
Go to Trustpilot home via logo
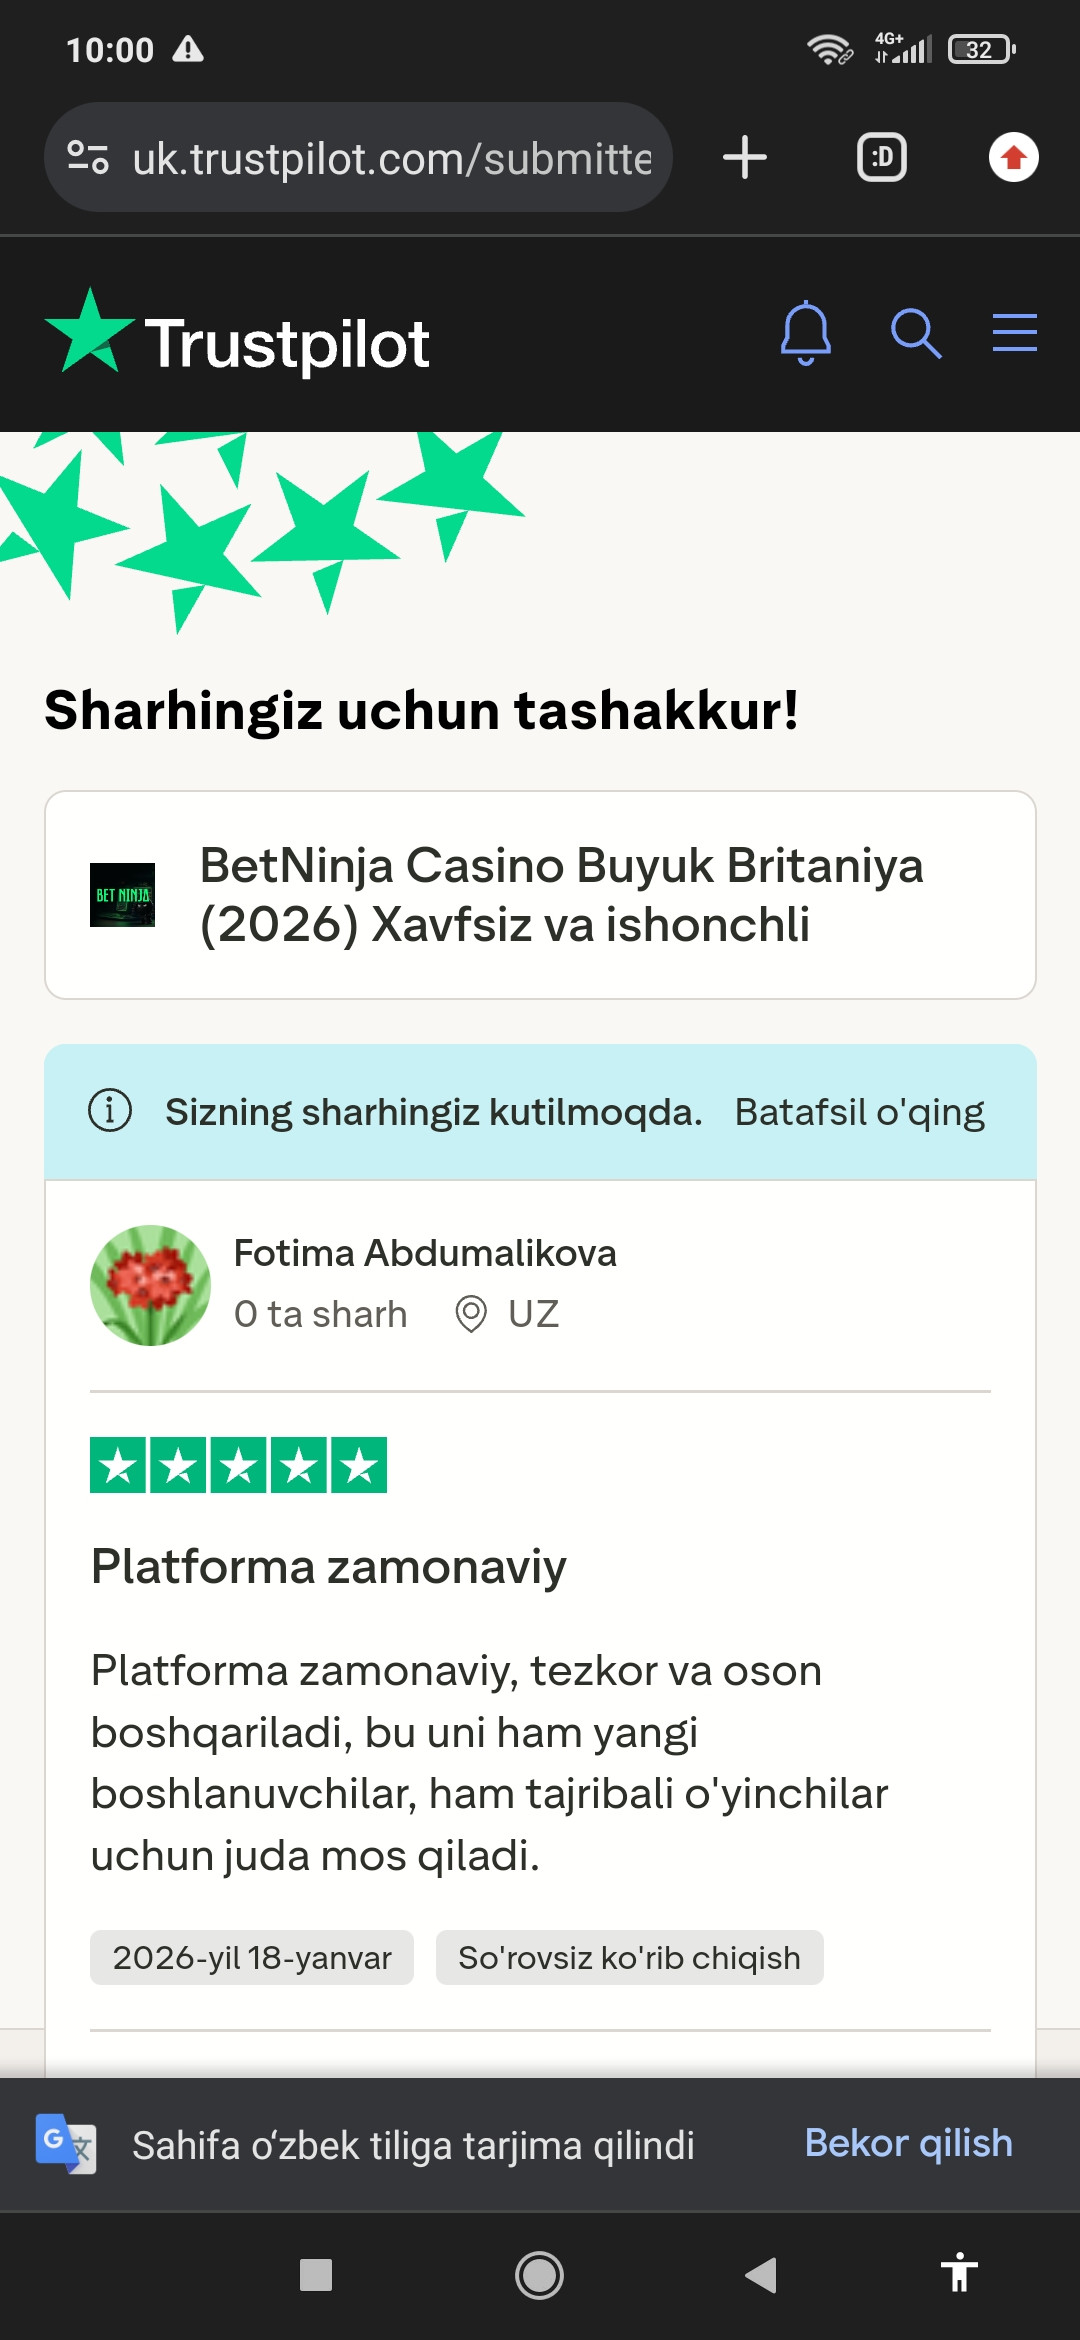click(237, 336)
